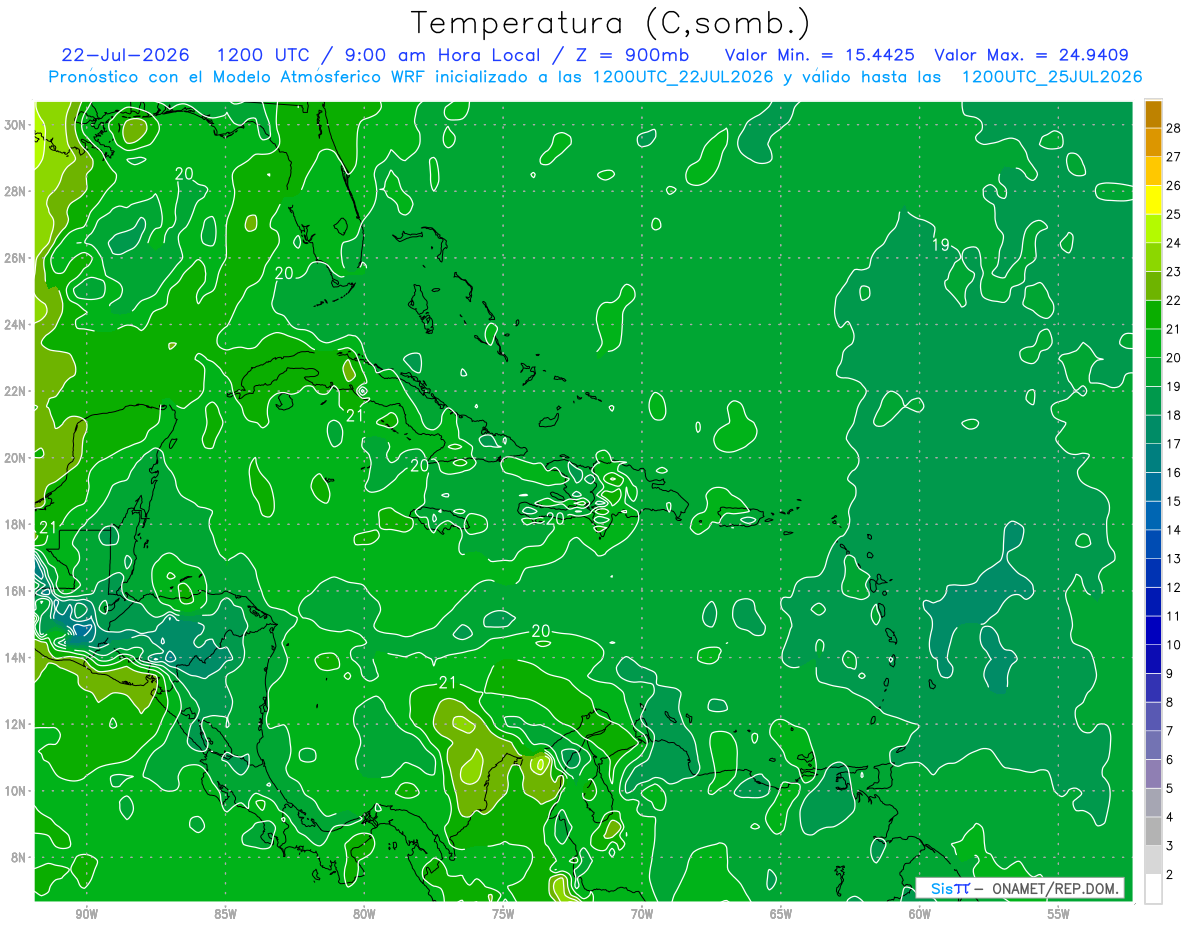
Task: Click the 75W longitude axis label
Action: click(x=503, y=913)
